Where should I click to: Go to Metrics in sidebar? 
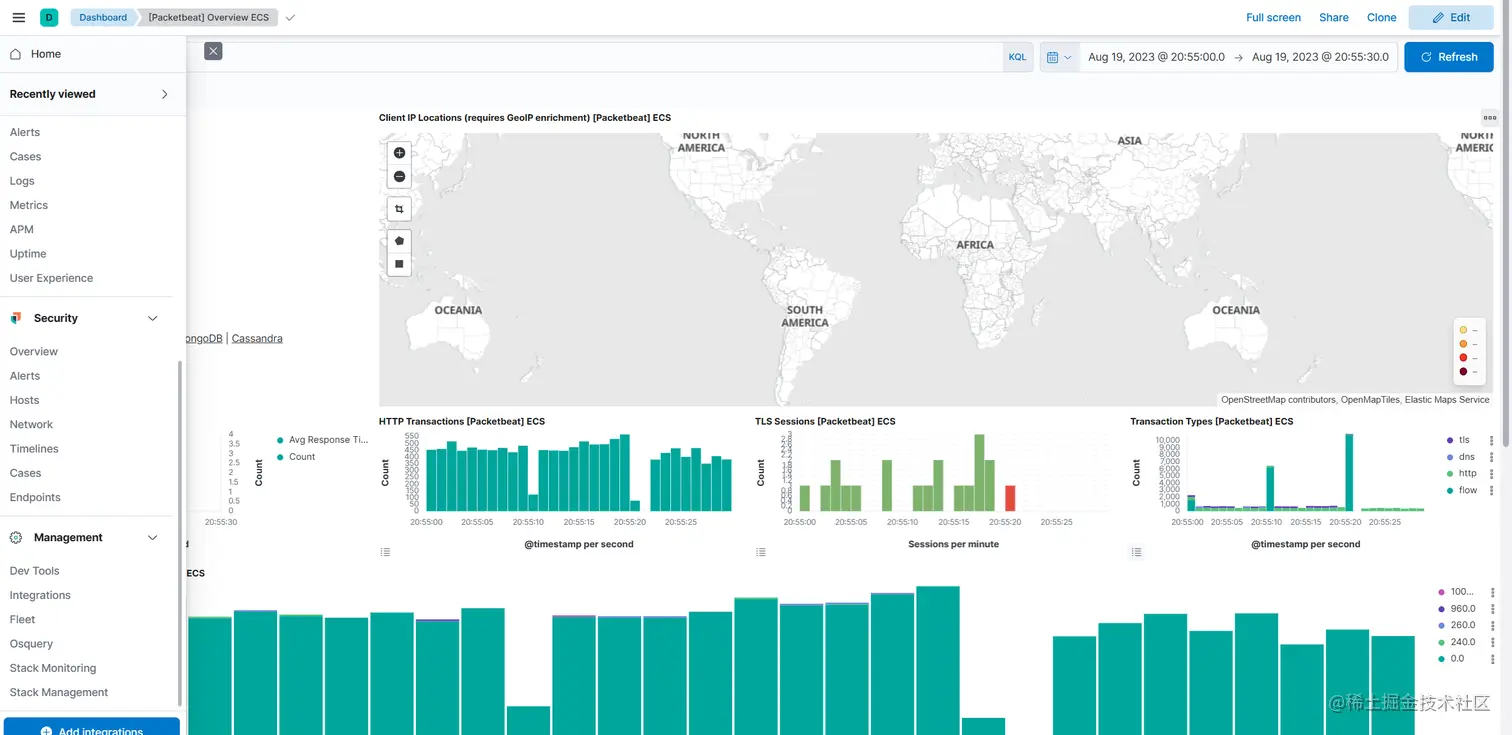tap(29, 205)
